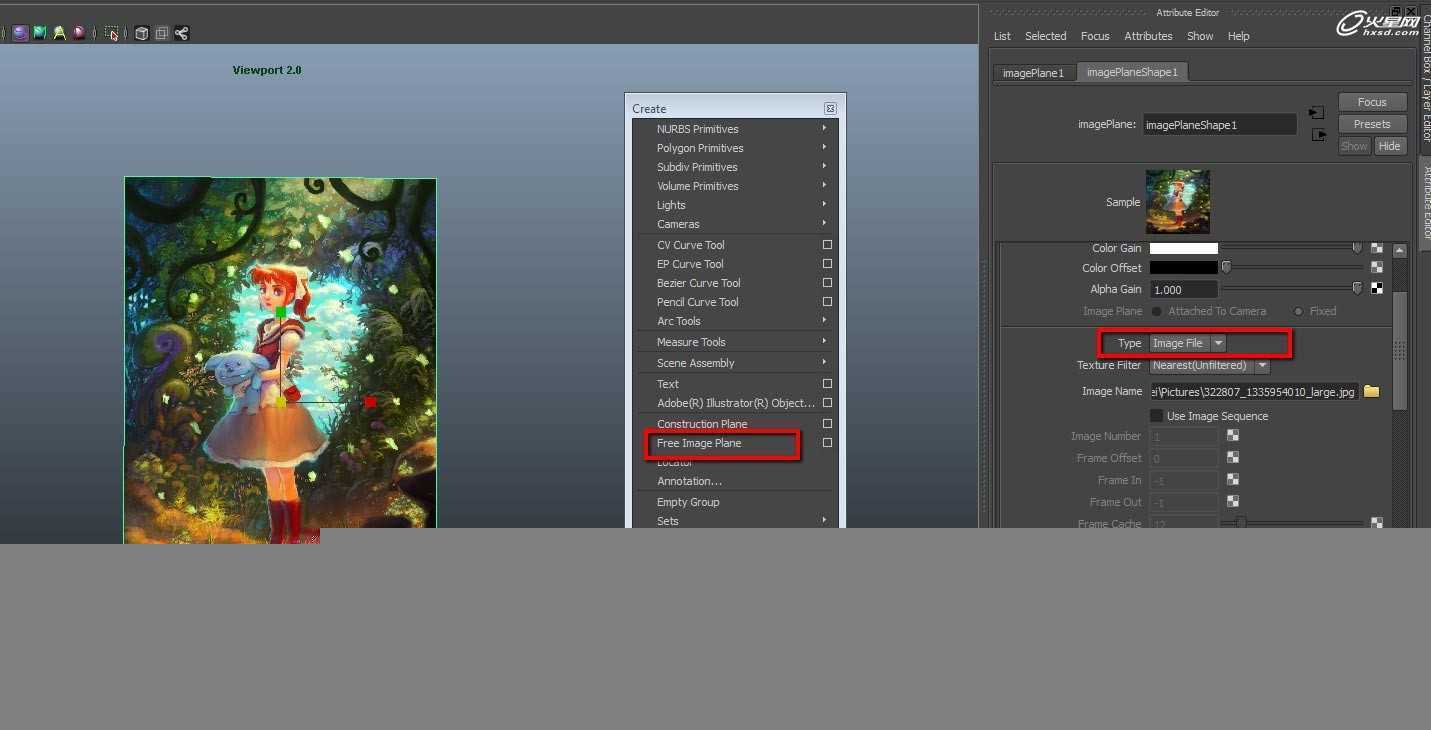
Task: Click the green clapperboard render icon
Action: [39, 33]
